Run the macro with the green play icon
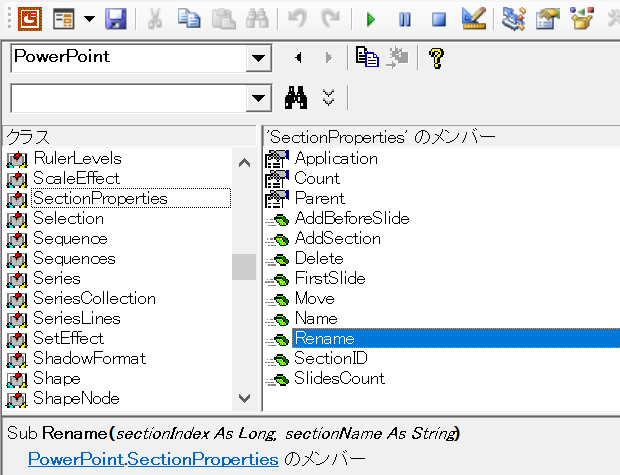This screenshot has height=475, width=620. coord(370,19)
